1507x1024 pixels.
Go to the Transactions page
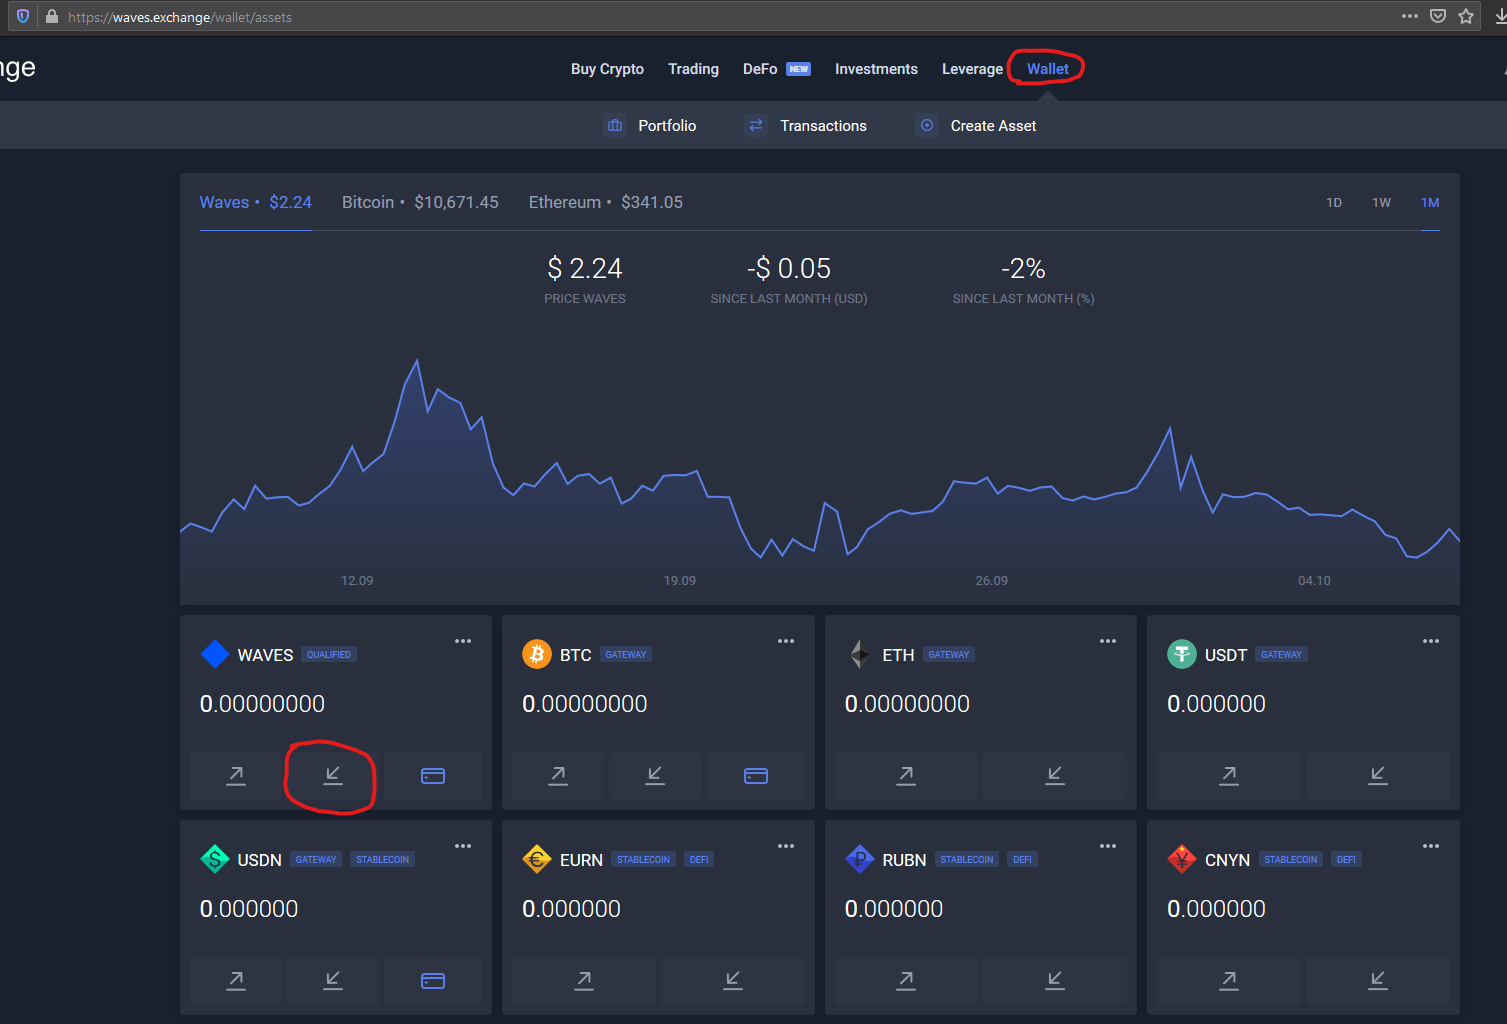click(822, 126)
